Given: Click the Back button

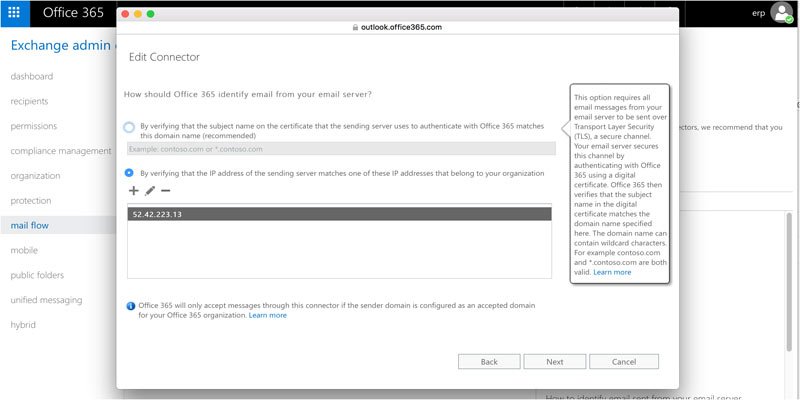Looking at the screenshot, I should (x=489, y=362).
